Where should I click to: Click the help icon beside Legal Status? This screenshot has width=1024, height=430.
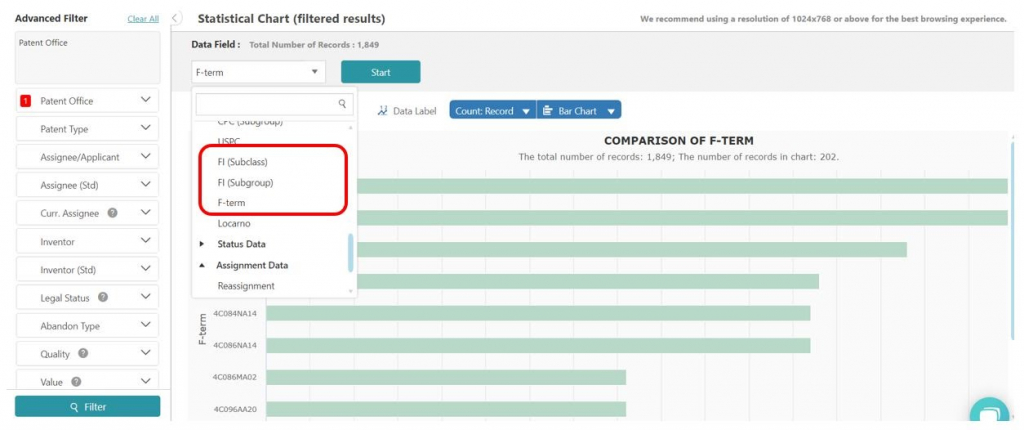tap(103, 297)
